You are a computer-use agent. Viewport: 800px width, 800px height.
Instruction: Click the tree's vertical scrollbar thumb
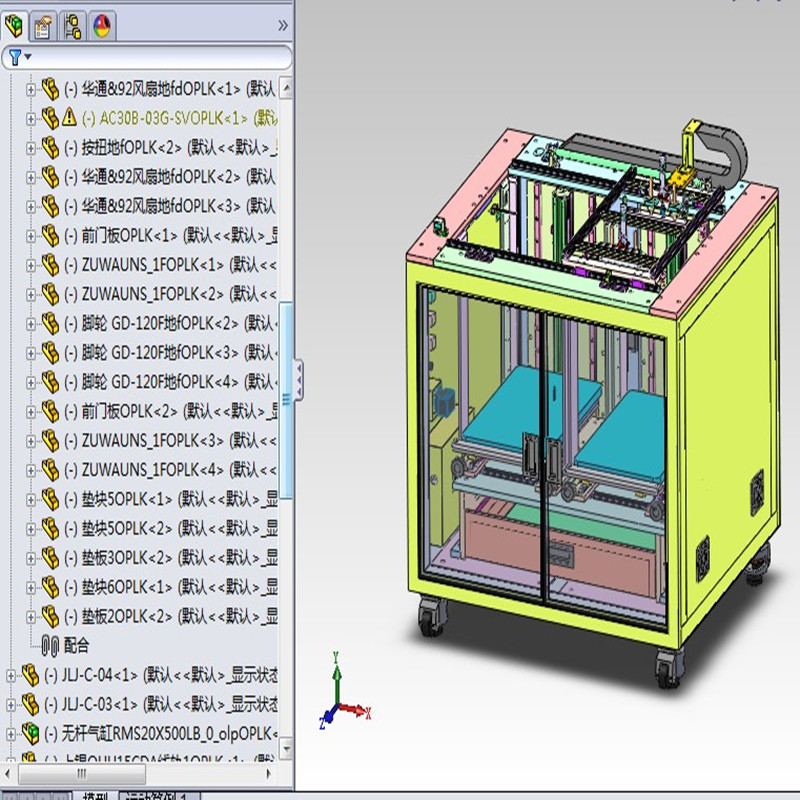tap(286, 399)
